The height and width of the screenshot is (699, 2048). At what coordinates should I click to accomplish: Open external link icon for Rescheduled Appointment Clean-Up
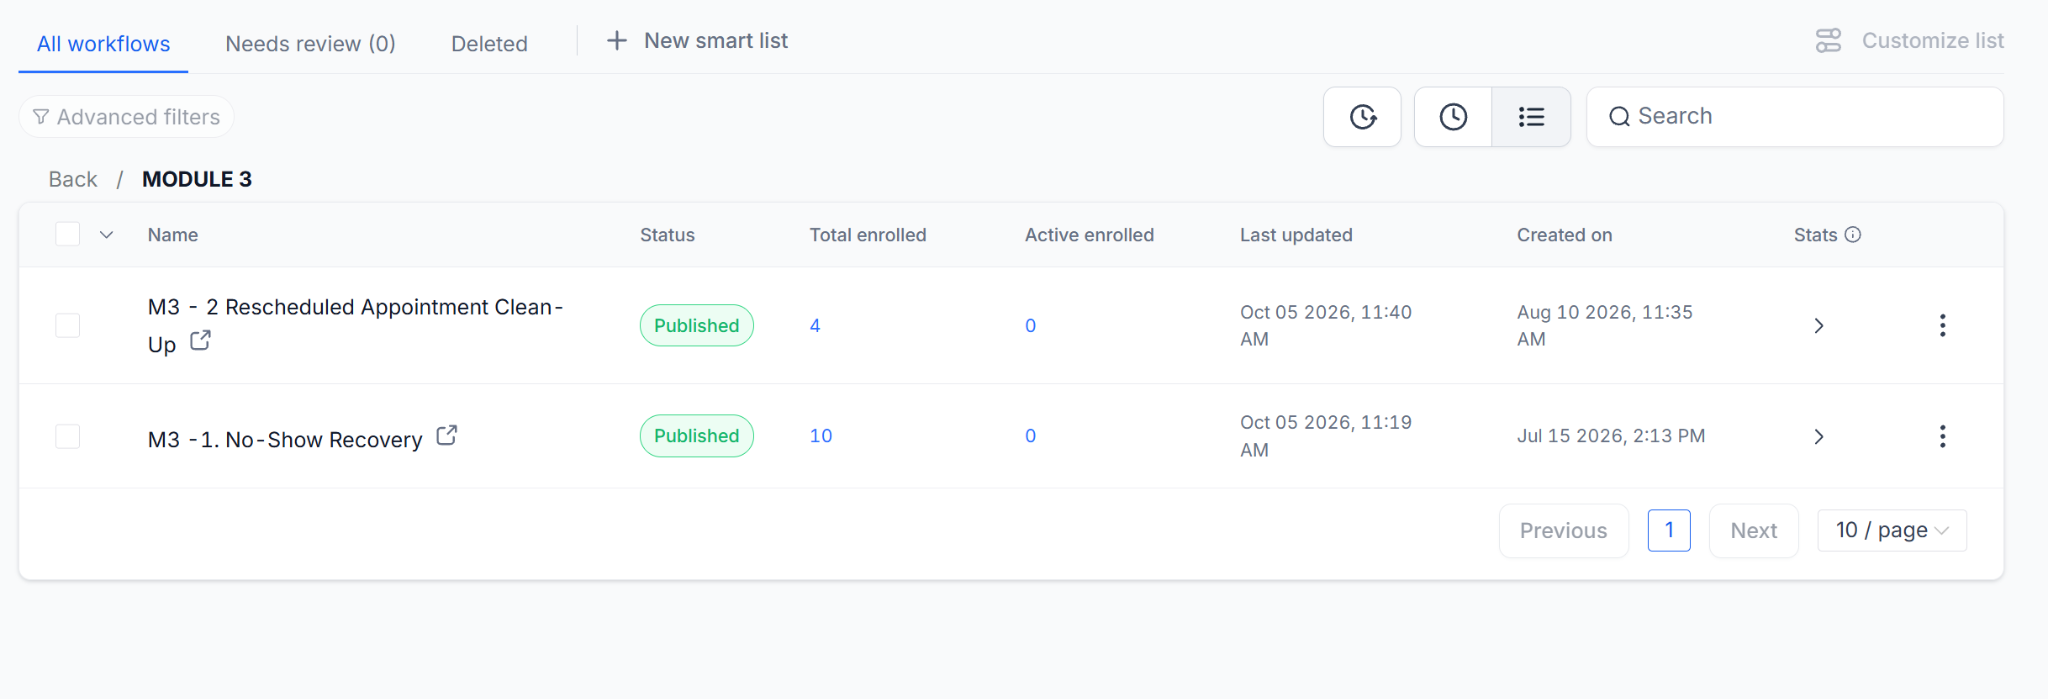(201, 341)
